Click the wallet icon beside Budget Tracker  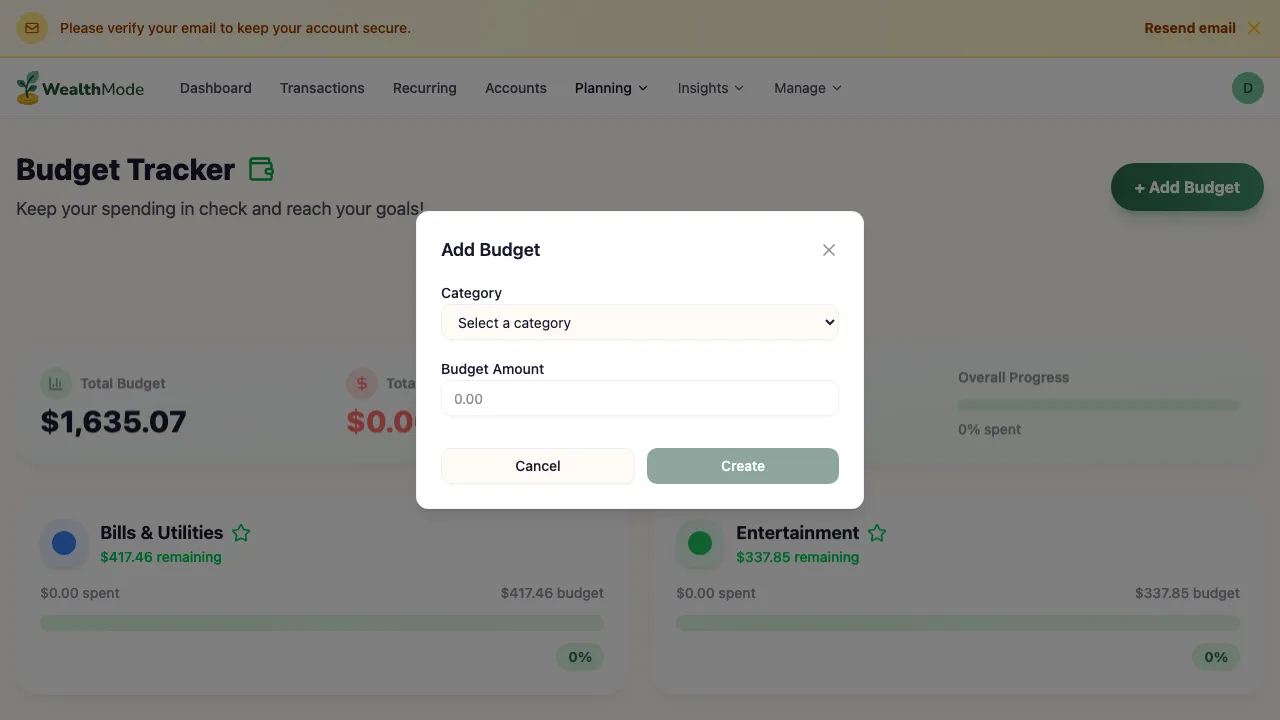click(261, 168)
